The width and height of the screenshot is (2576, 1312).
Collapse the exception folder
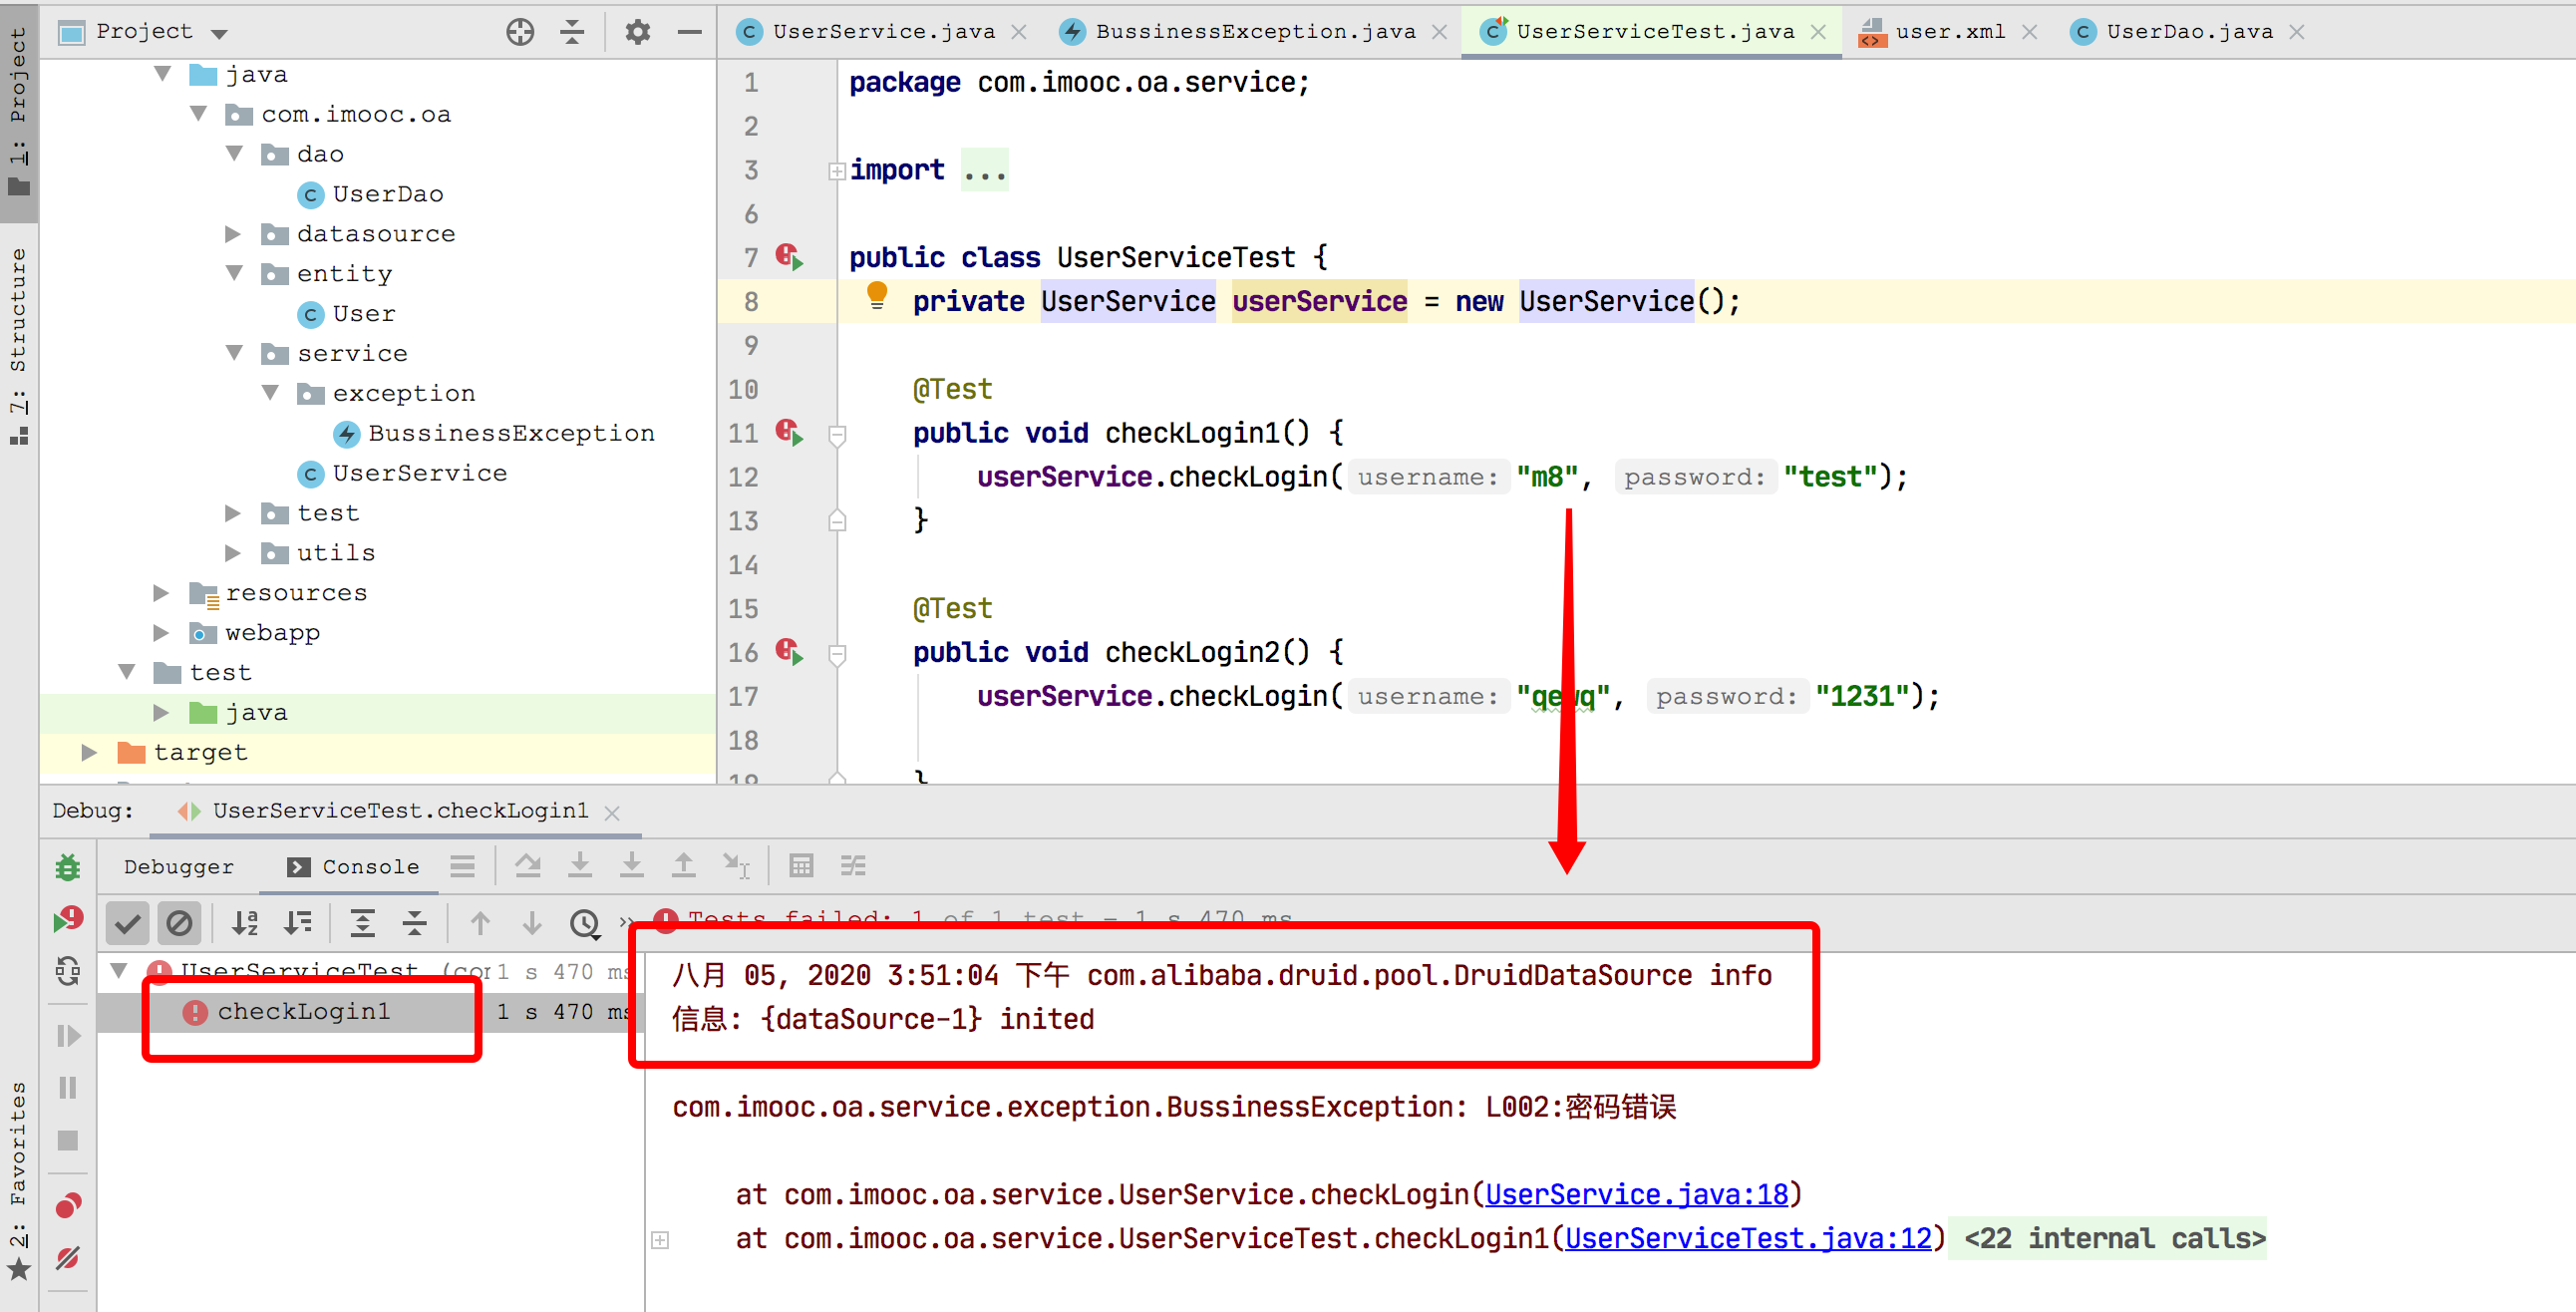pyautogui.click(x=271, y=393)
